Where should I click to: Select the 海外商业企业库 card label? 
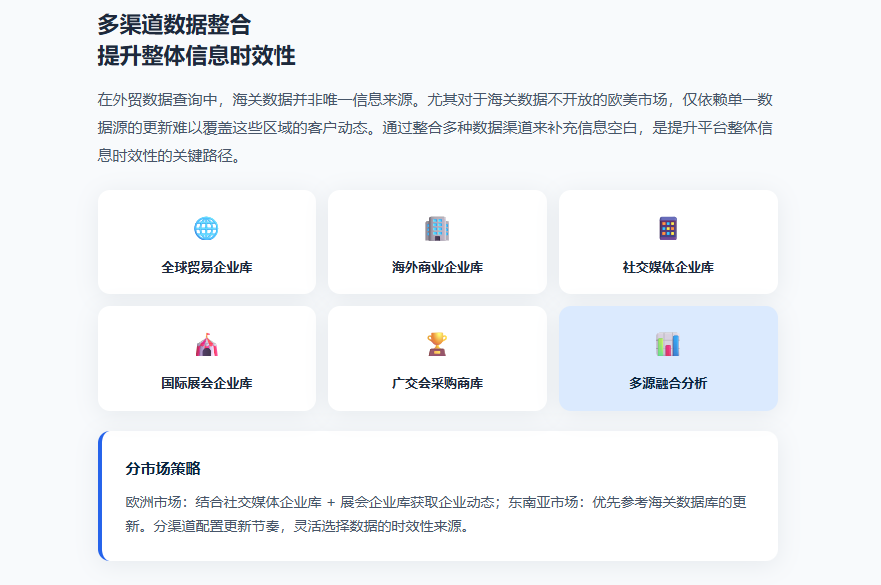tap(437, 267)
